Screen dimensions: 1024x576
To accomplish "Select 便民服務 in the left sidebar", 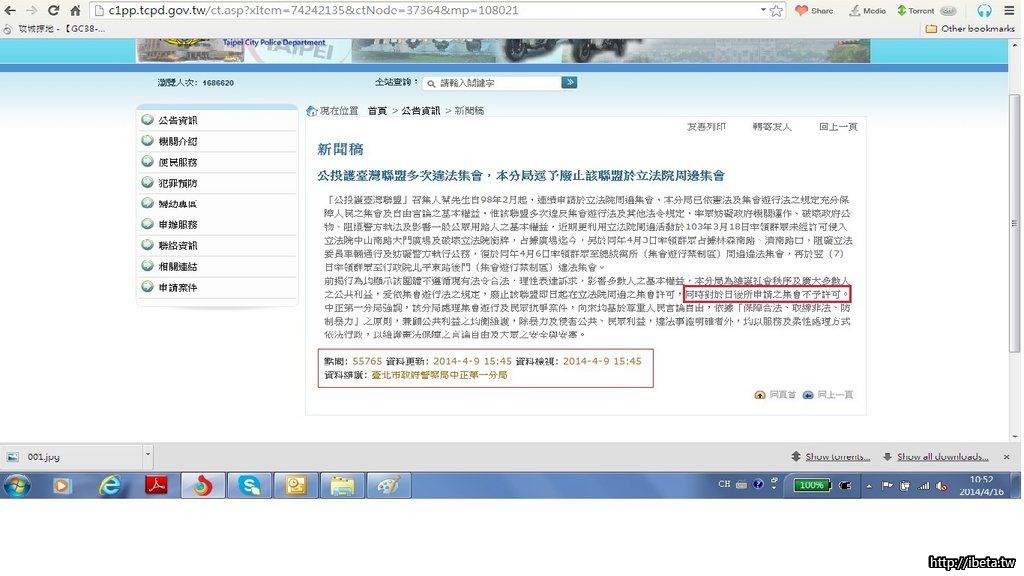I will point(177,162).
